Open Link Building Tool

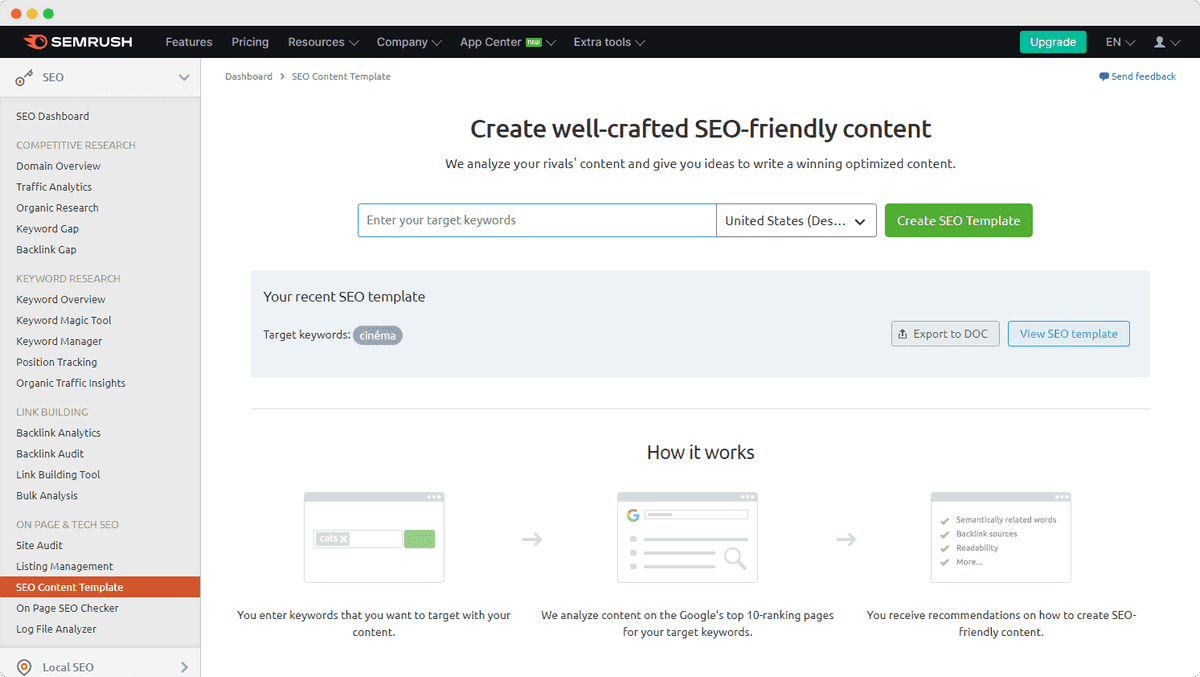click(x=58, y=475)
